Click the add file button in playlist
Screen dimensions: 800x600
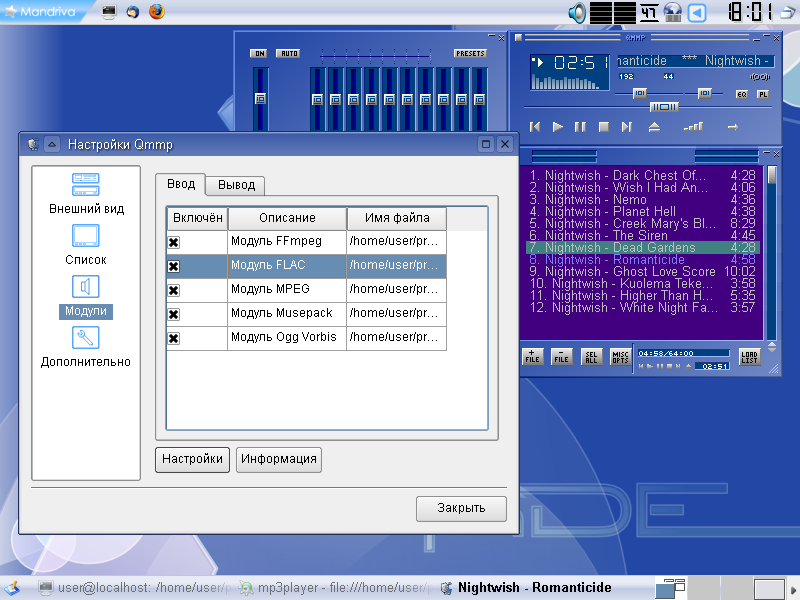point(533,357)
